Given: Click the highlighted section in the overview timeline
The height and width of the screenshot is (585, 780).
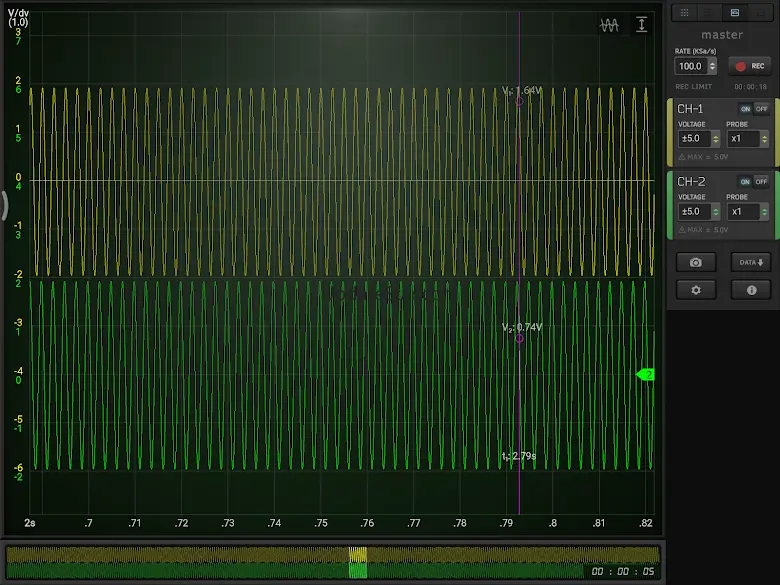Looking at the screenshot, I should point(358,562).
